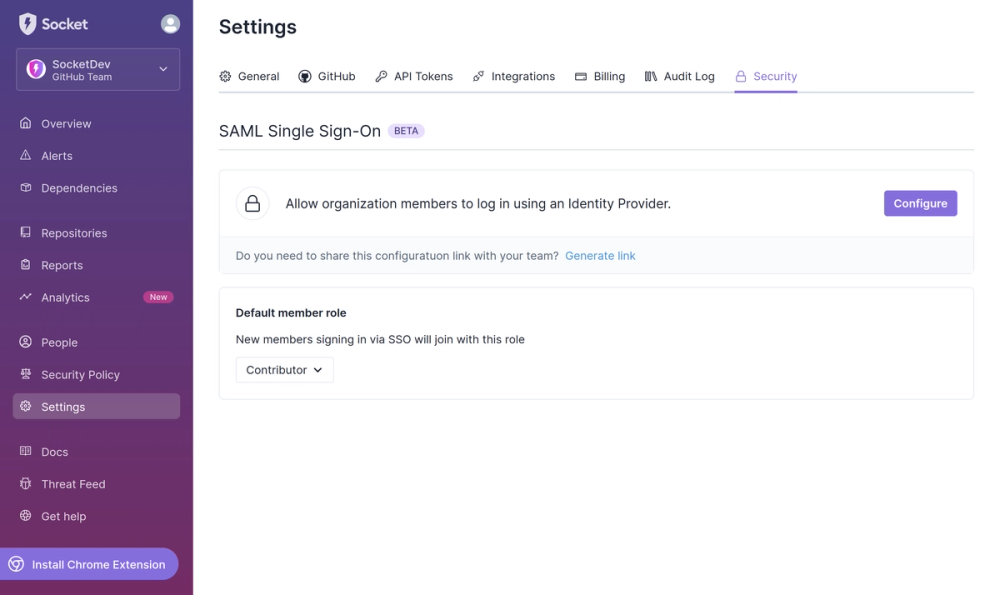Click the user avatar in the sidebar header

pyautogui.click(x=169, y=23)
